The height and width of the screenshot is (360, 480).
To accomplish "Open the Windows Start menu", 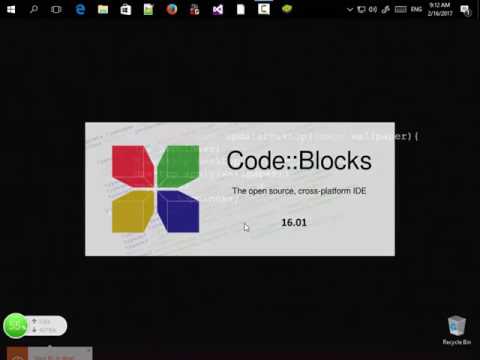I will (x=11, y=9).
